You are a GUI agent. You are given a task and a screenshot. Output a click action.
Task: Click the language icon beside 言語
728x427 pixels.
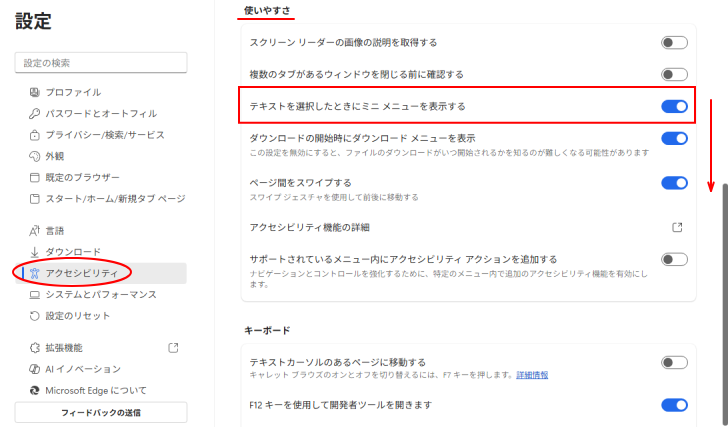click(34, 231)
